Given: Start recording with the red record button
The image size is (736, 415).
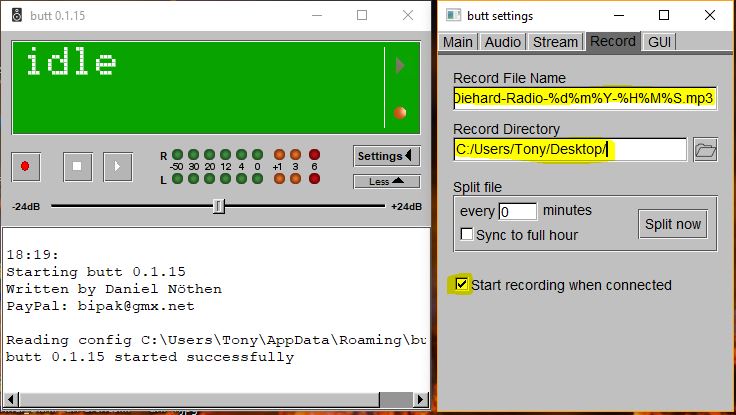Looking at the screenshot, I should 26,166.
